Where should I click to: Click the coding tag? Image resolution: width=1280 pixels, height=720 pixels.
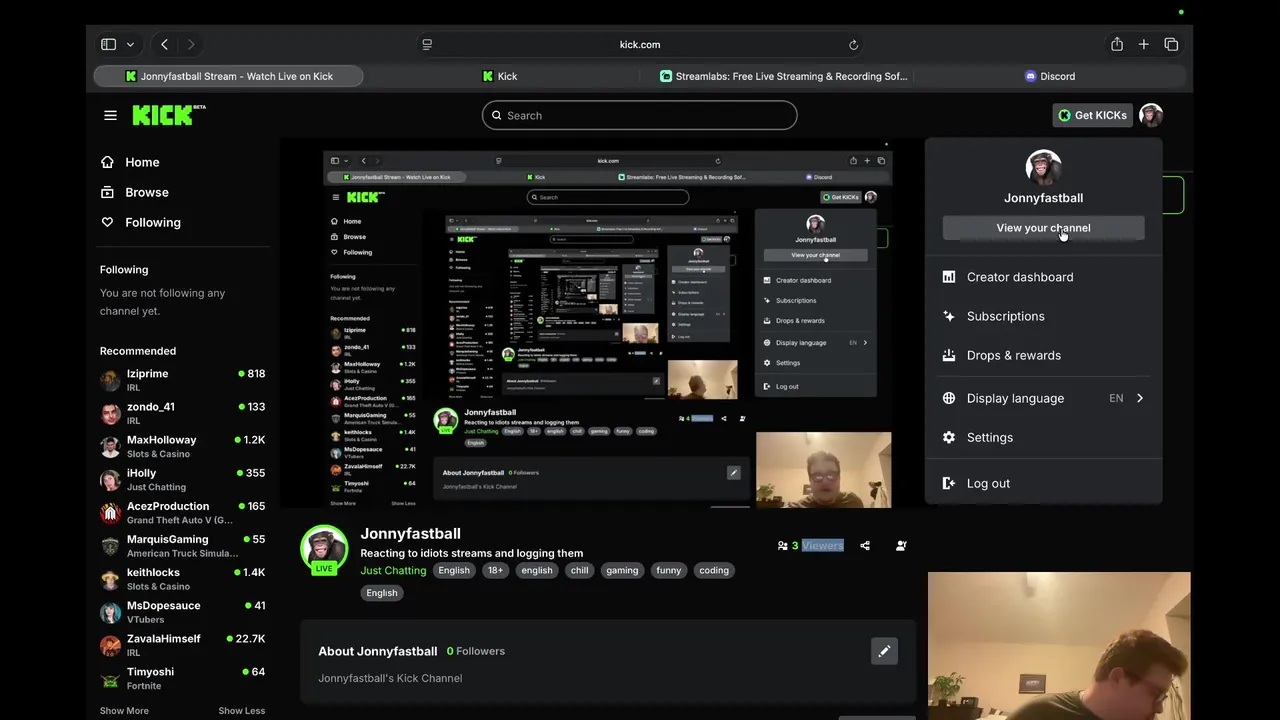pos(714,570)
